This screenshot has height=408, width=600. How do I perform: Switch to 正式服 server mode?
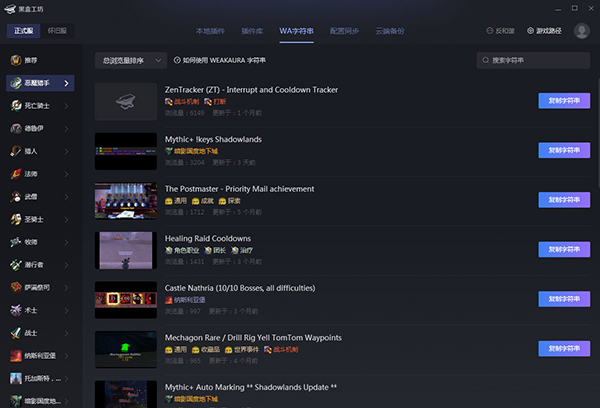[x=24, y=31]
